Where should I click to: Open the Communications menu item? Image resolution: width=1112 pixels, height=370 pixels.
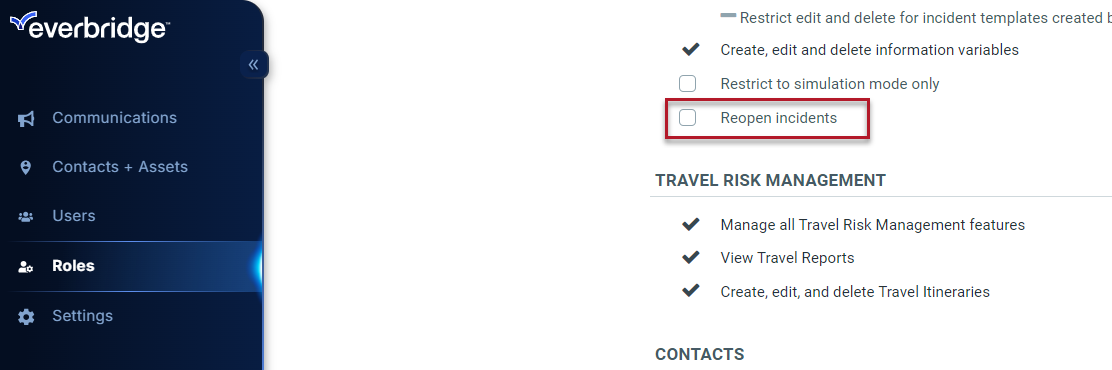[114, 118]
